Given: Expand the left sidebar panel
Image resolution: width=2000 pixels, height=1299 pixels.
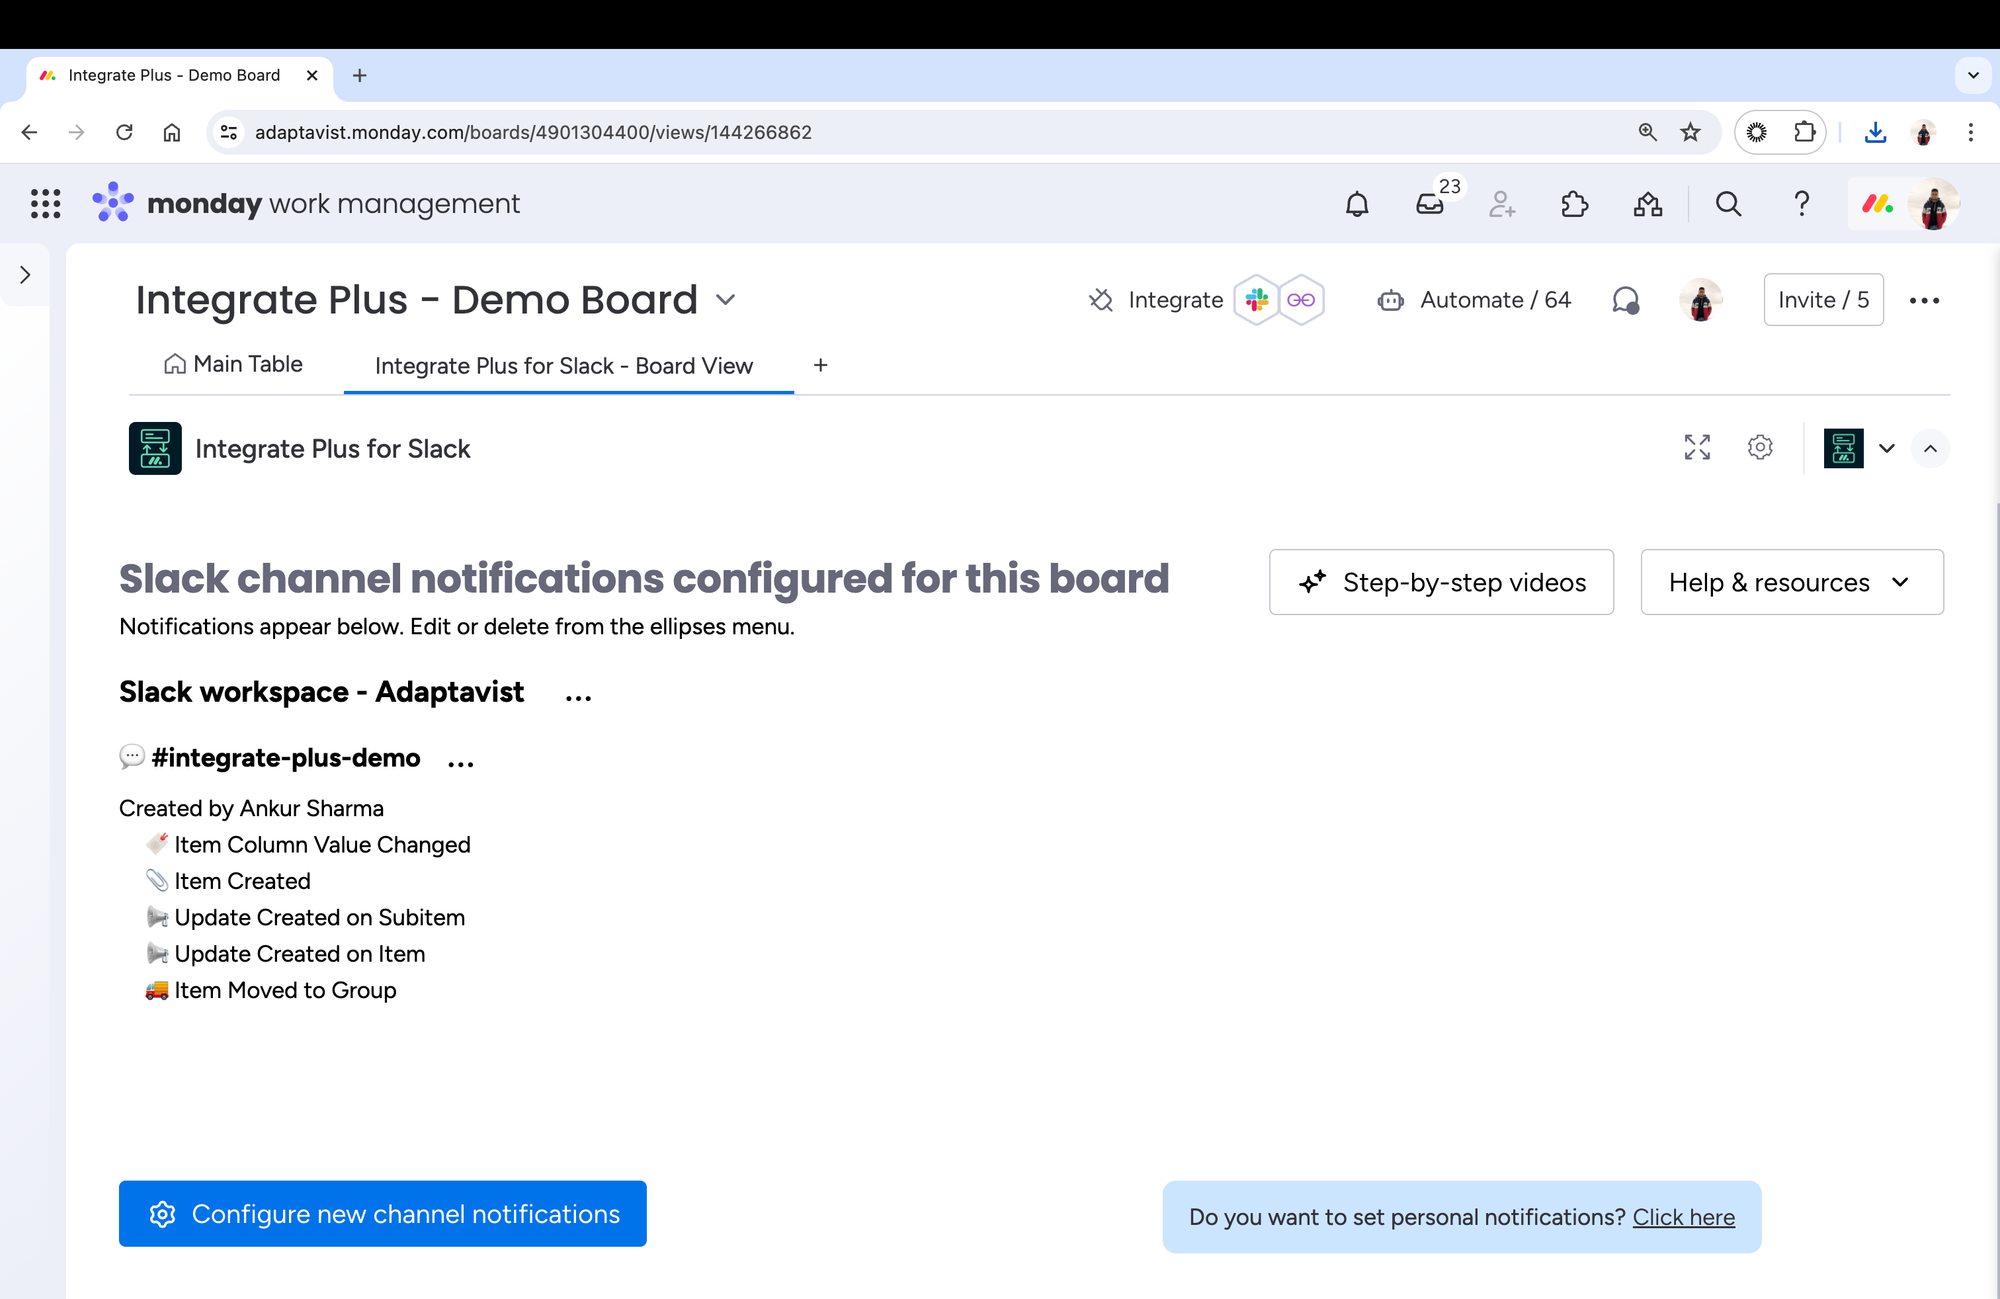Looking at the screenshot, I should 25,275.
